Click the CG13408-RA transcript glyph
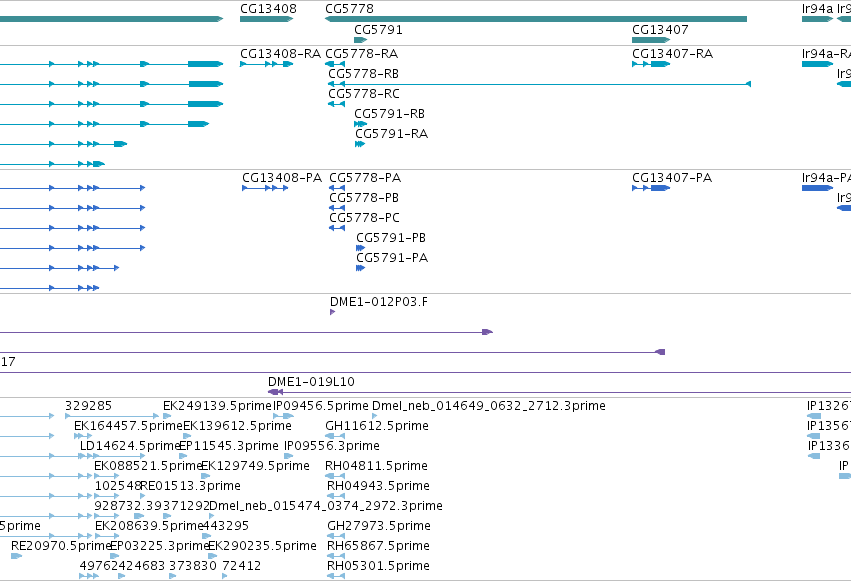The height and width of the screenshot is (581, 851). click(266, 64)
